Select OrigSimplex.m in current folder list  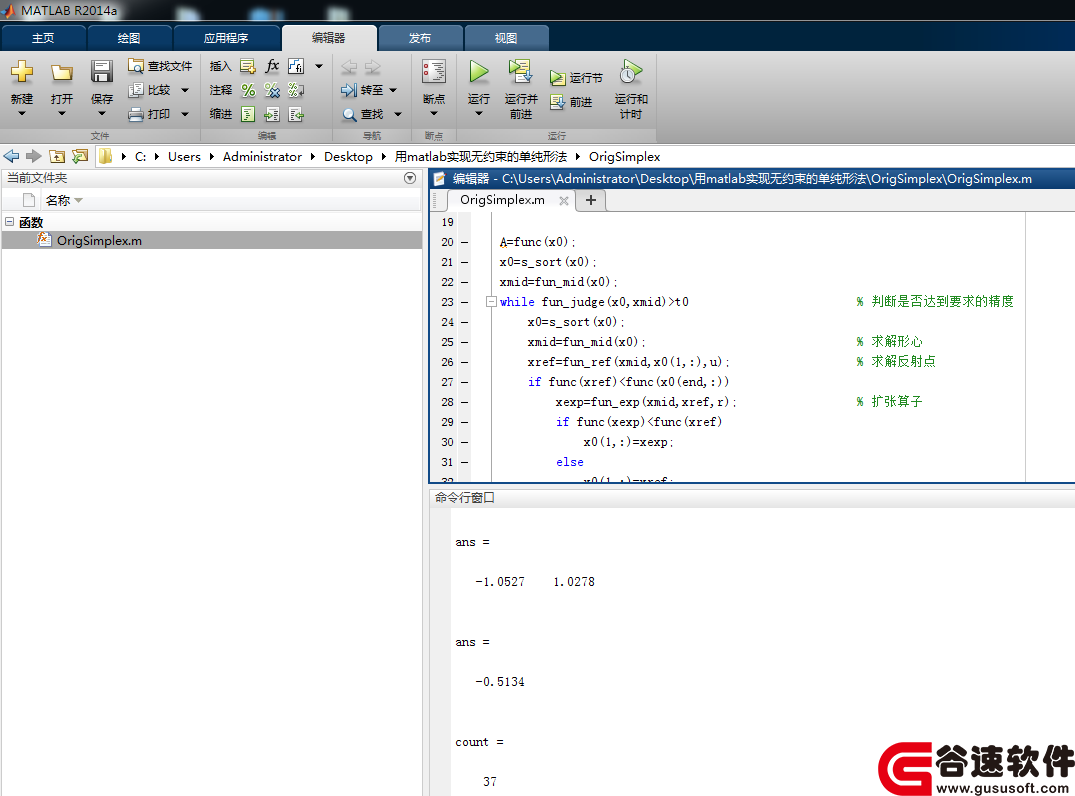(x=212, y=240)
